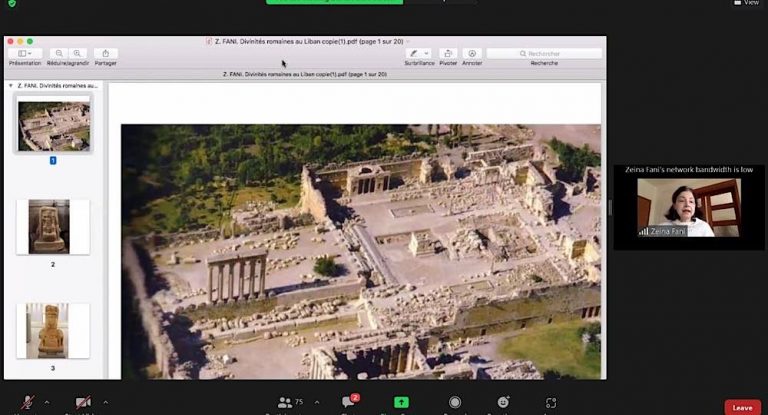The width and height of the screenshot is (768, 415).
Task: Collapse the Z. FANI document tree in sidebar
Action: click(x=11, y=86)
